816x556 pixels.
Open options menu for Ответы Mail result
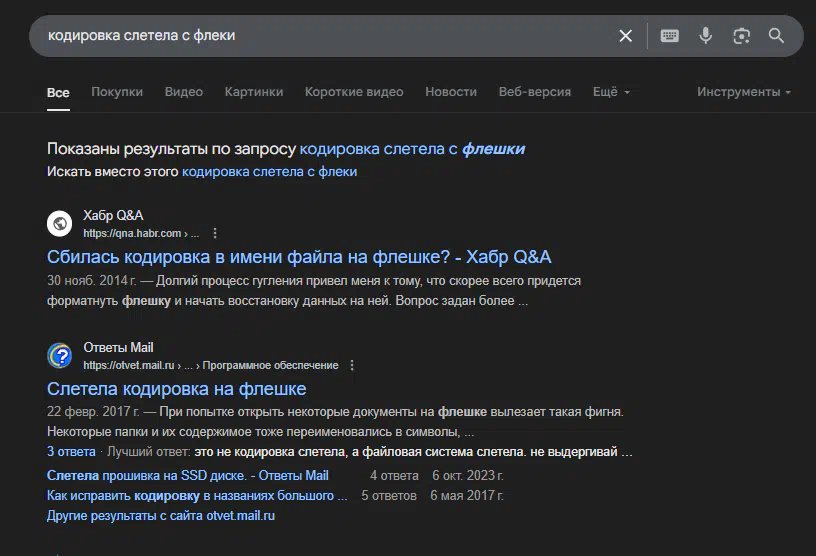[x=352, y=365]
